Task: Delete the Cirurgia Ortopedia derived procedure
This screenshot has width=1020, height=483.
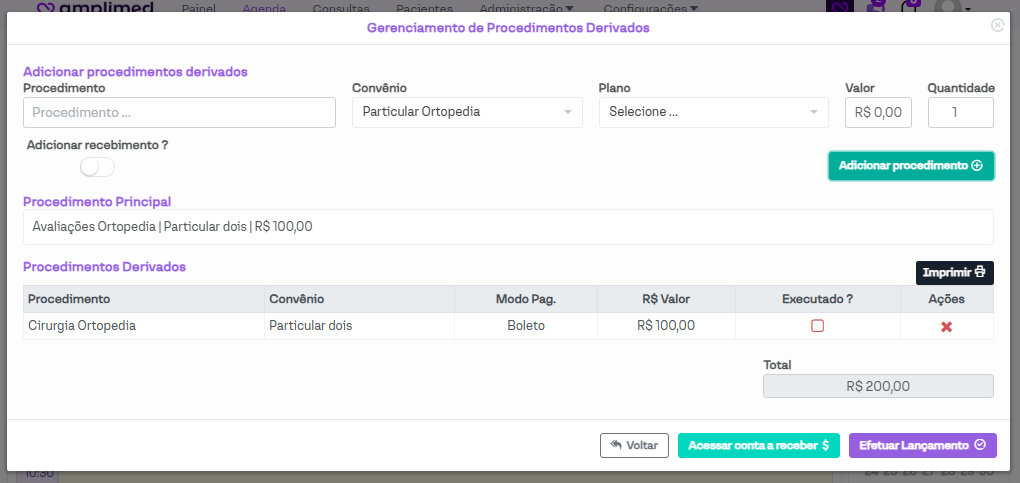Action: (x=946, y=326)
